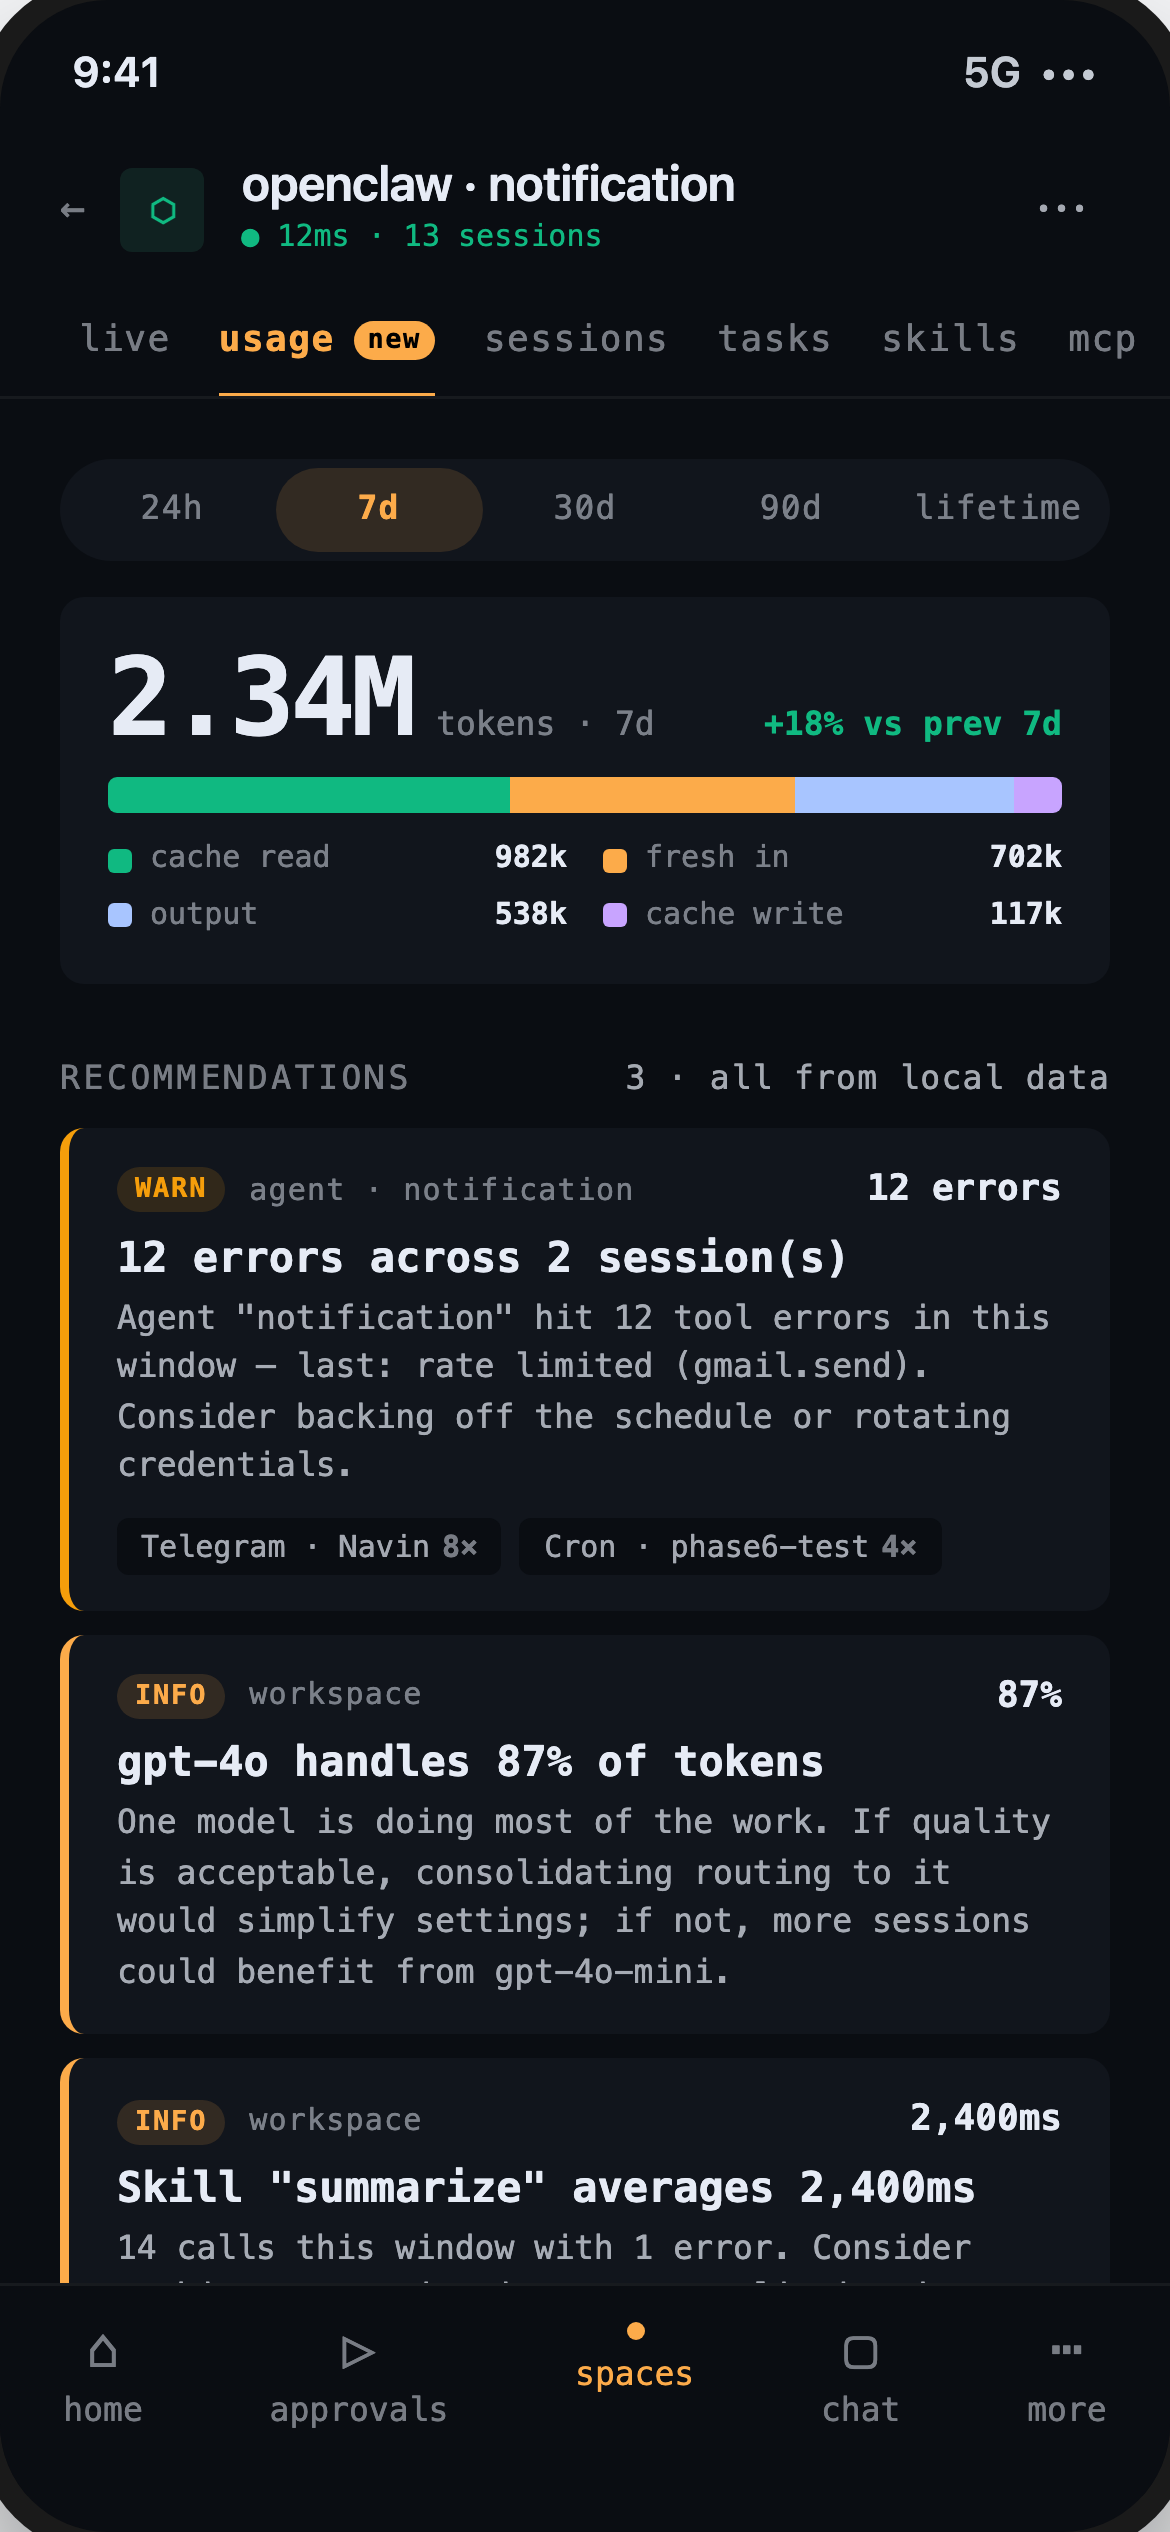This screenshot has height=2532, width=1170.
Task: Select the 30d time range
Action: point(584,508)
